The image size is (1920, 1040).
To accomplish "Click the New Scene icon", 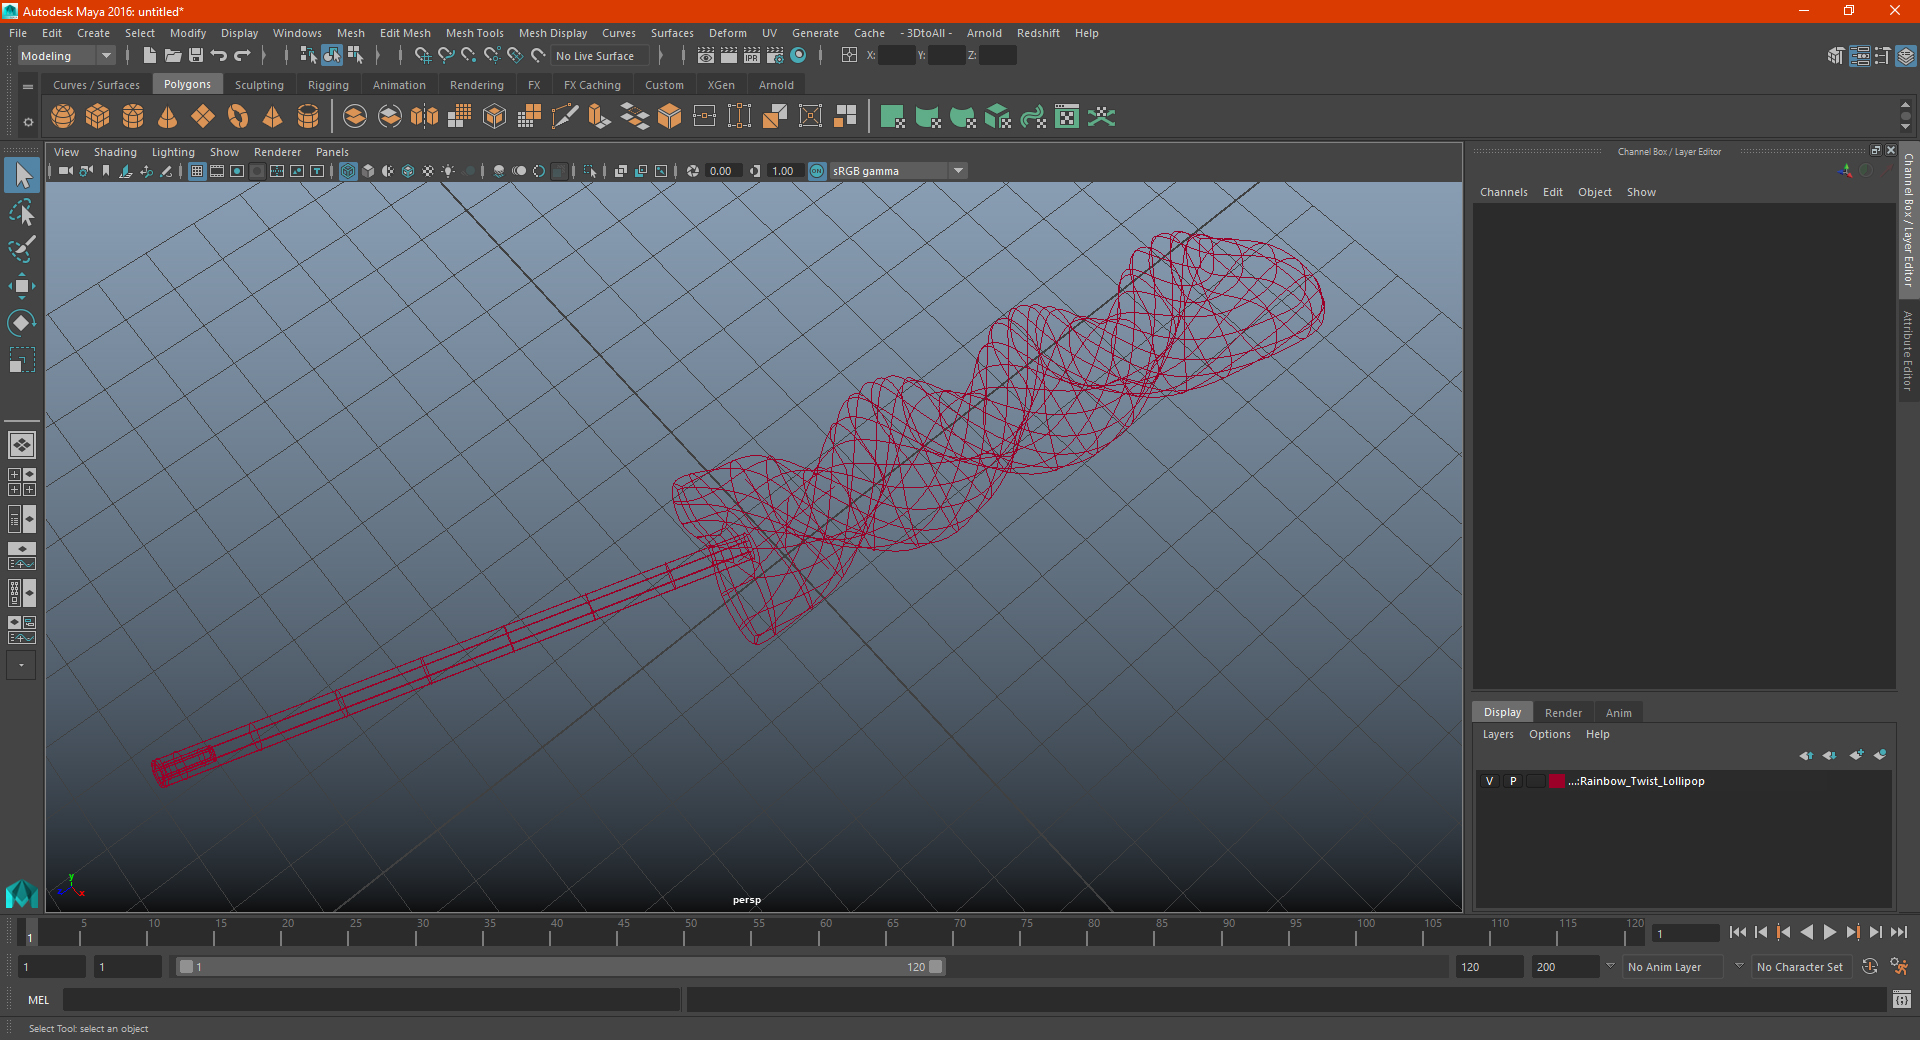I will click(150, 56).
